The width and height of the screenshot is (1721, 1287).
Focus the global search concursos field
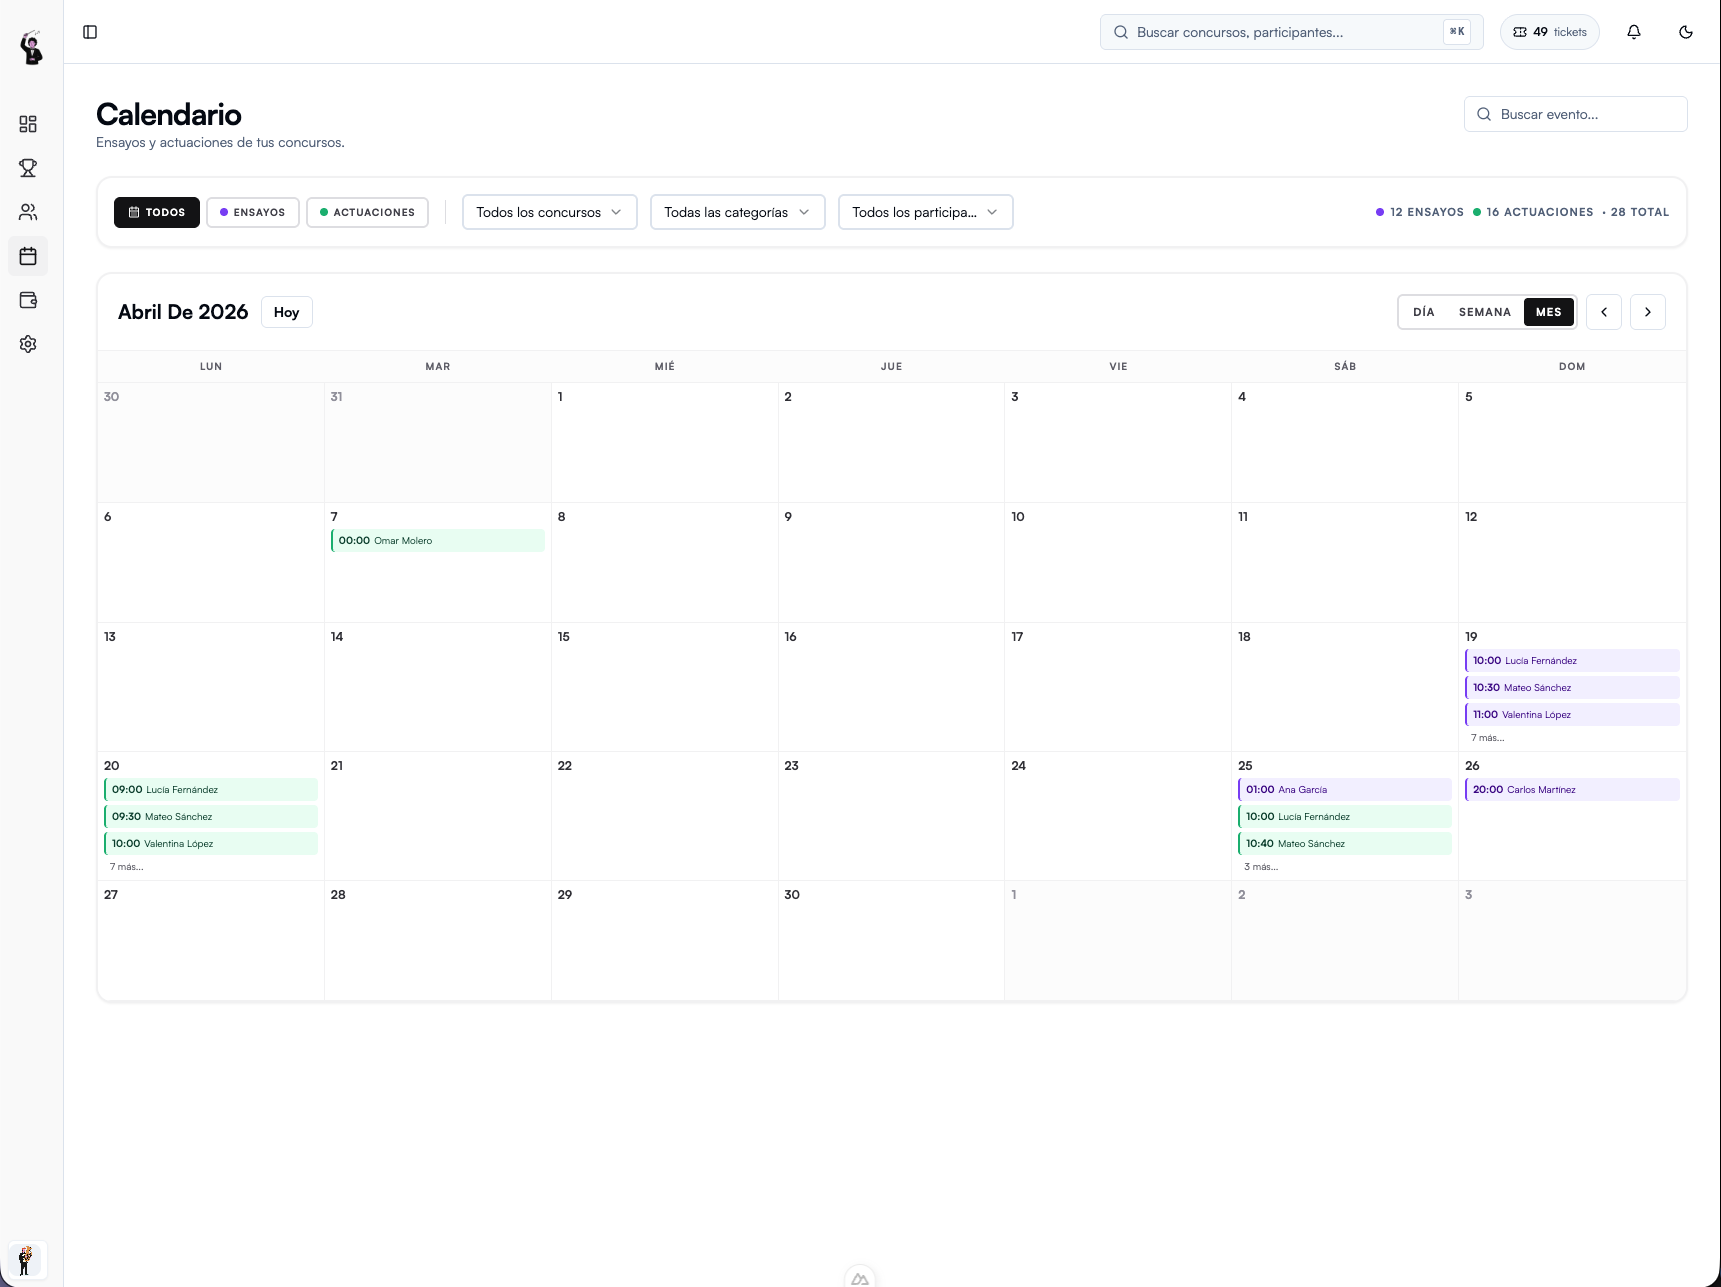point(1292,32)
